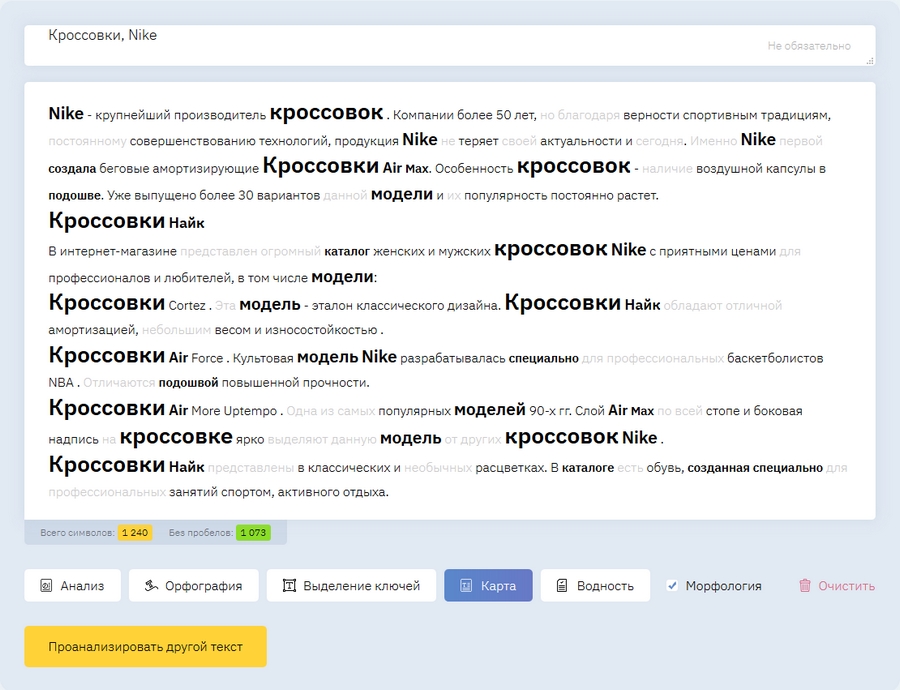Click Проанализировать другой текст button
This screenshot has height=690, width=900.
click(x=145, y=646)
